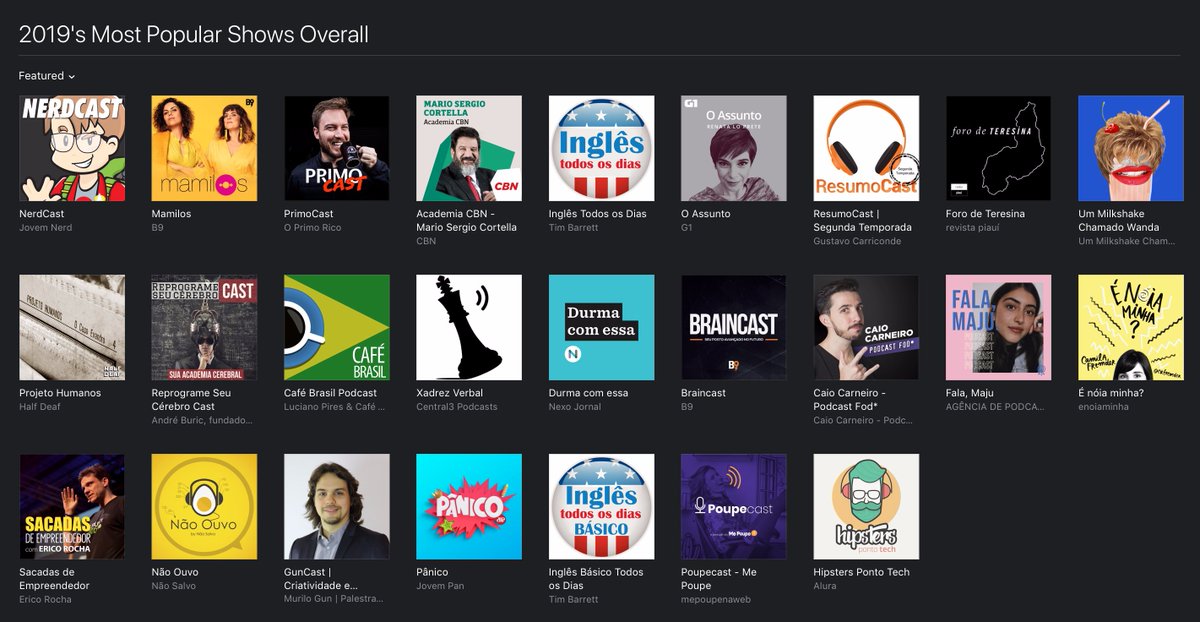Click Tim Barrett under Inglês Todos os Dias
The height and width of the screenshot is (622, 1200).
click(x=574, y=228)
